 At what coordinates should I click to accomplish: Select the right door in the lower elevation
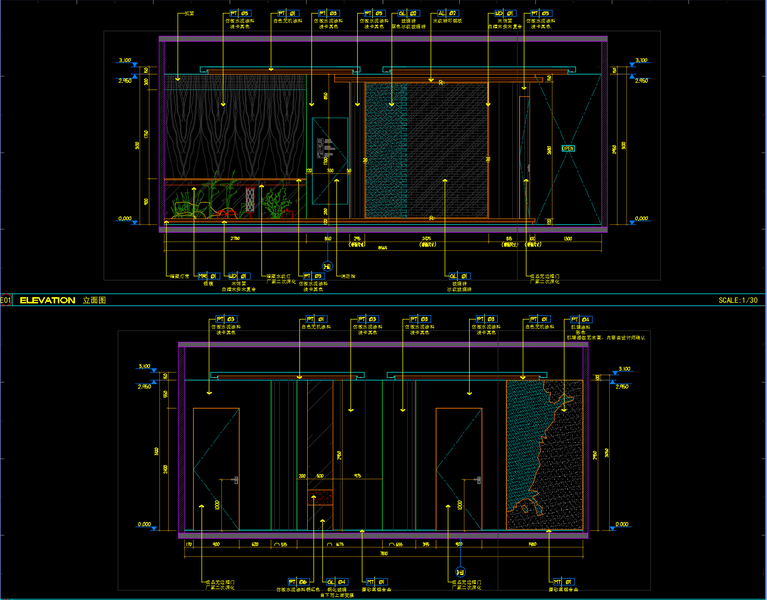(x=459, y=469)
